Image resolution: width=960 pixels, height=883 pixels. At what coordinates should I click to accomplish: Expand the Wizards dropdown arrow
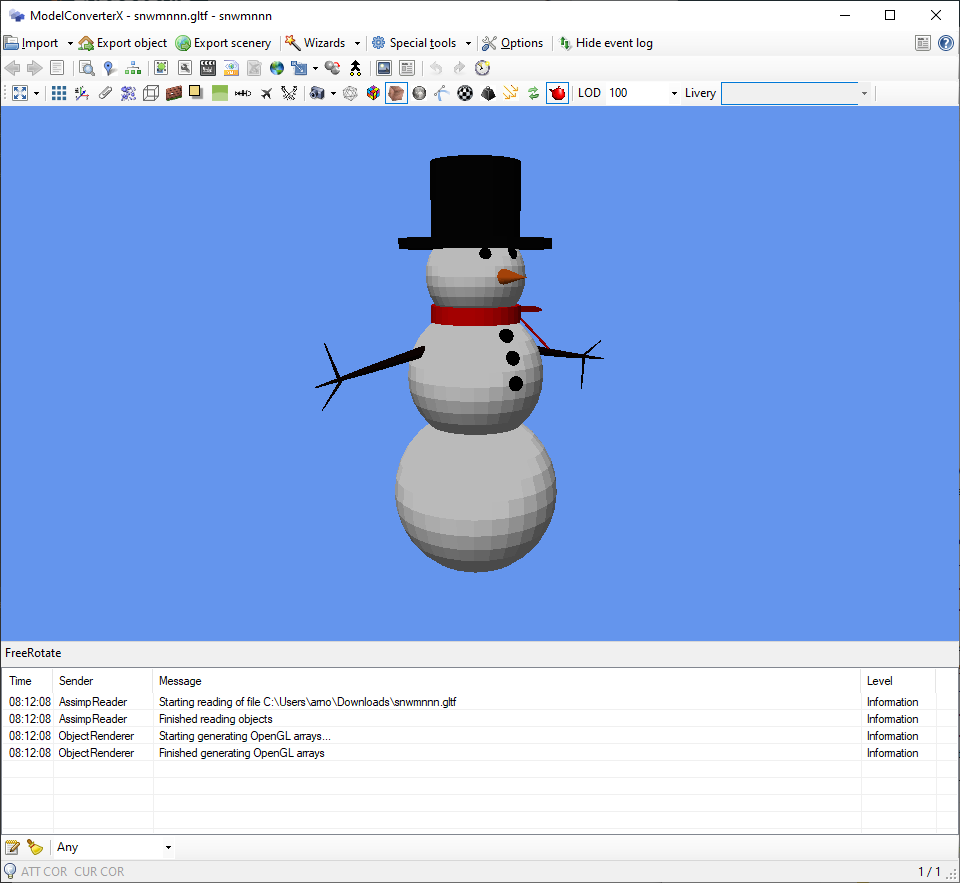pyautogui.click(x=358, y=43)
